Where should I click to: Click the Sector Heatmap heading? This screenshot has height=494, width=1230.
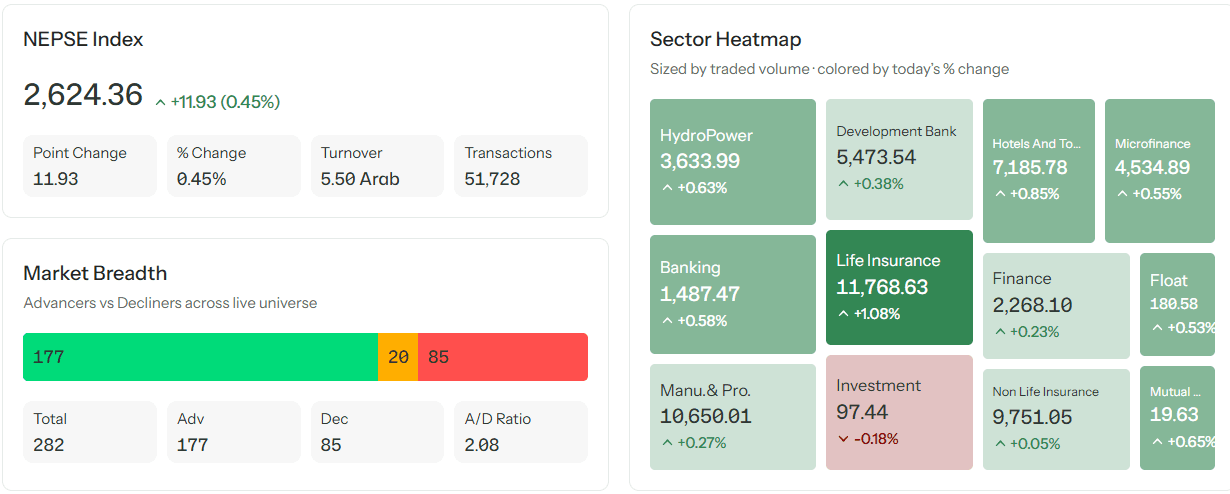[726, 40]
